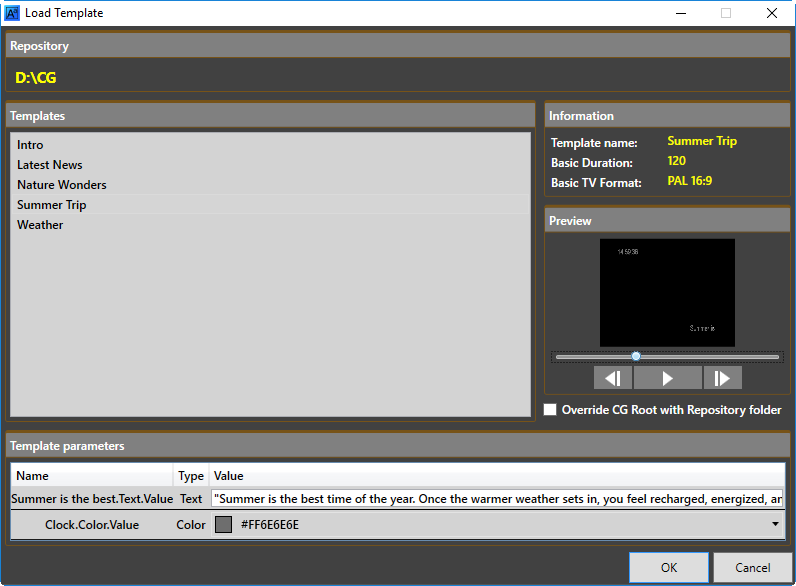796x586 pixels.
Task: Click the gray Clock color swatch
Action: click(x=223, y=525)
